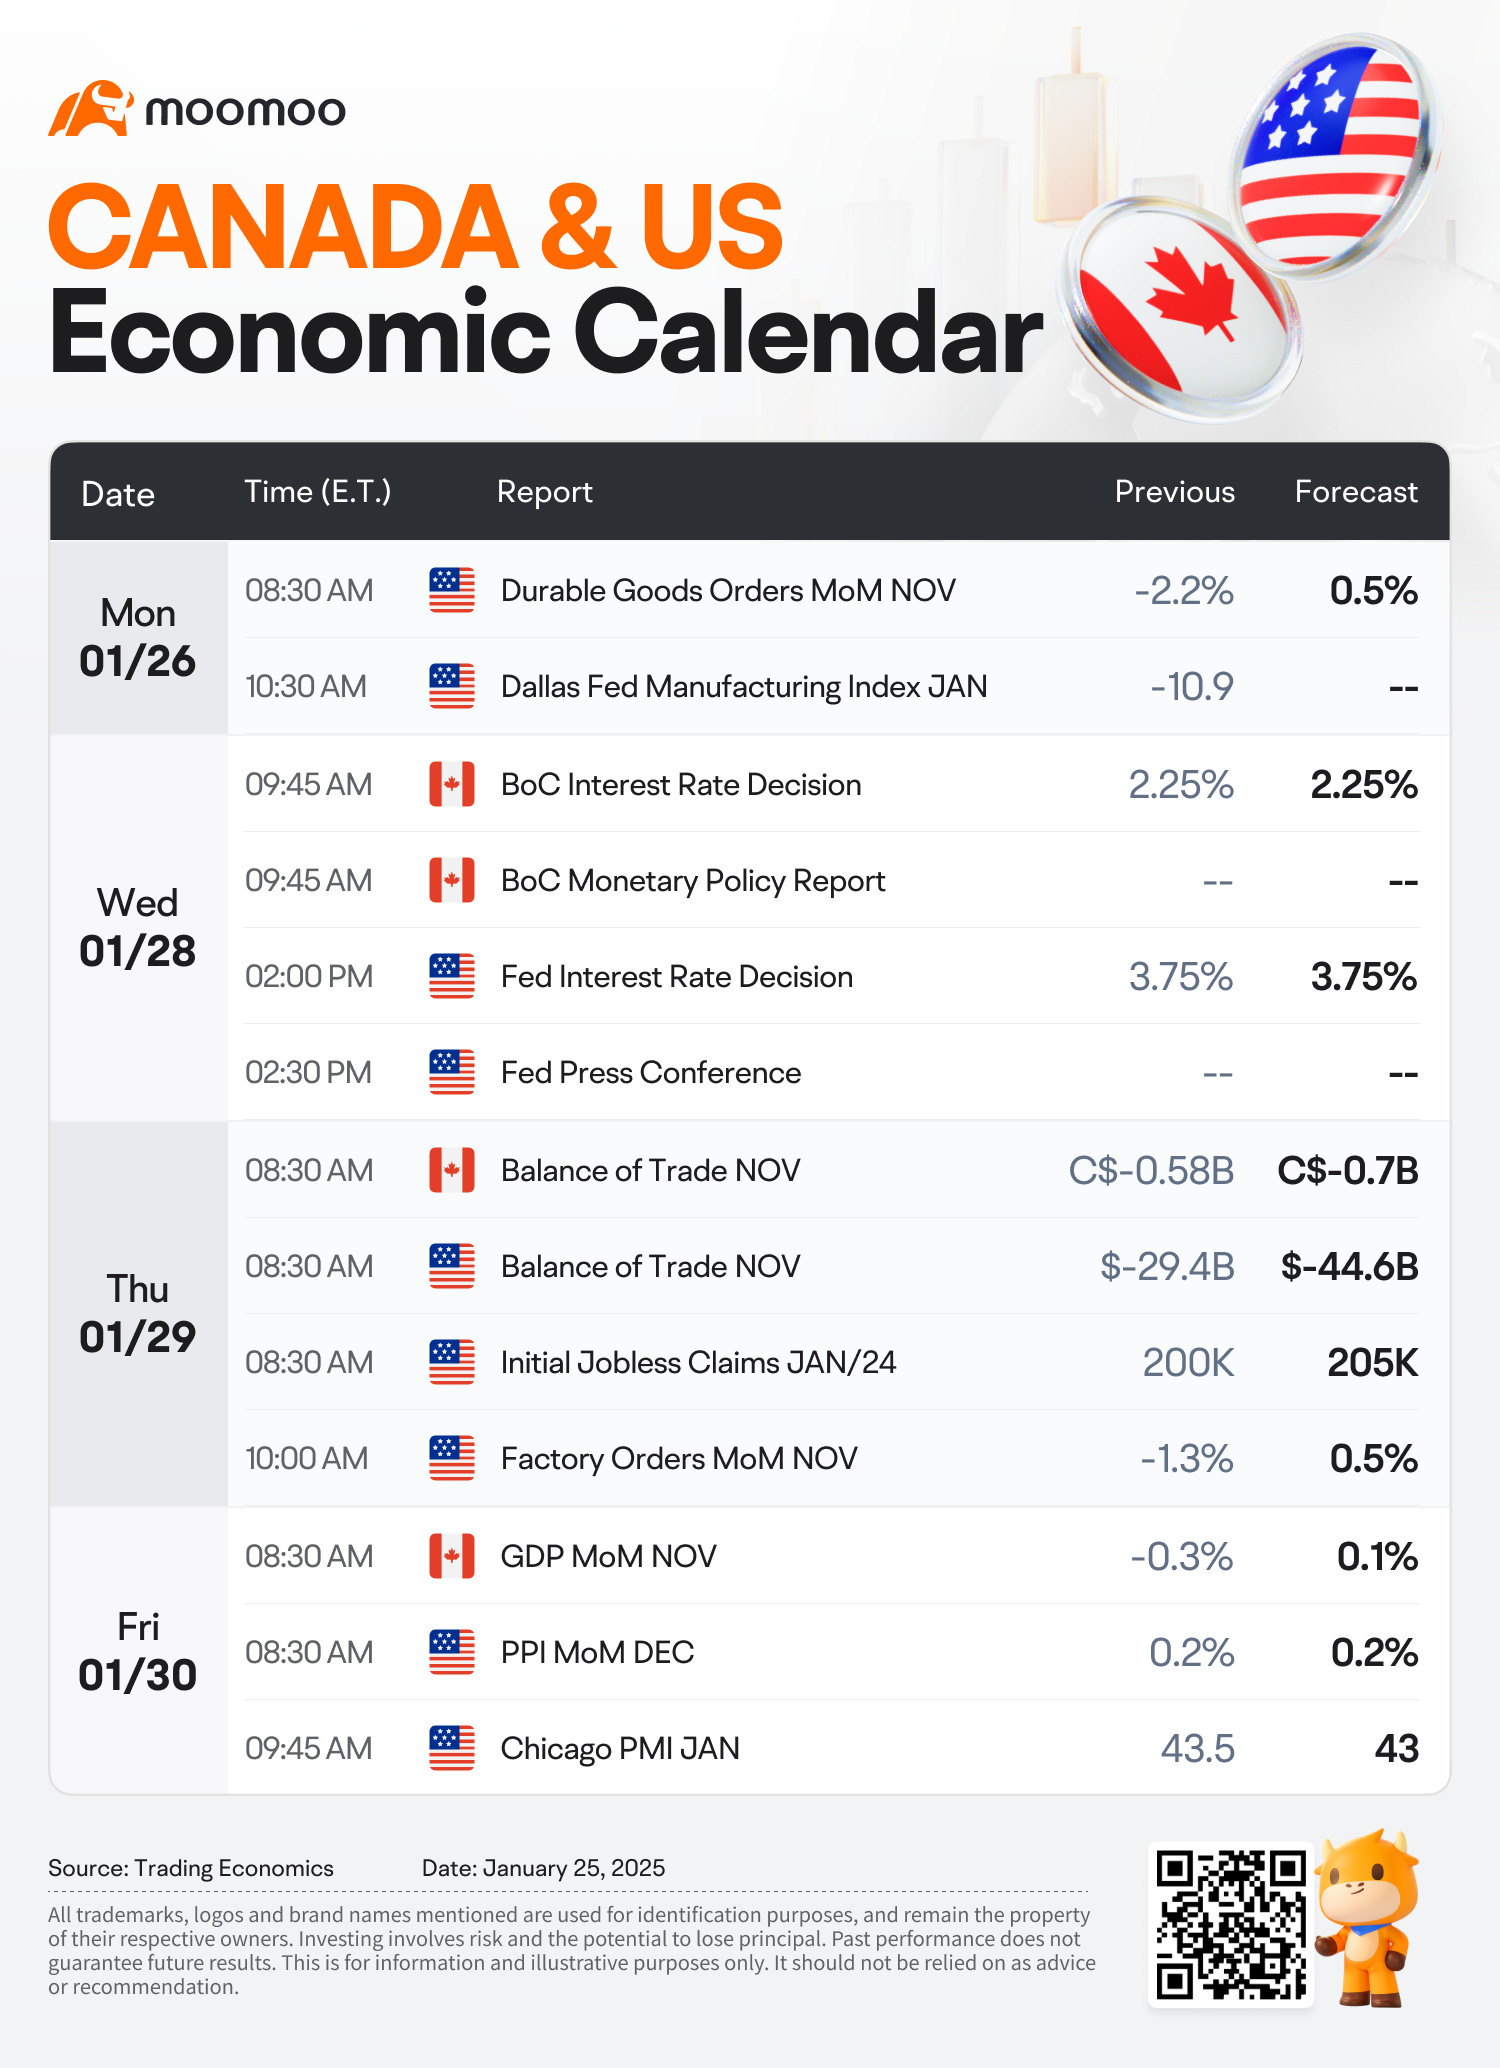This screenshot has width=1500, height=2068.
Task: Select the Wed 01/28 date cell
Action: 138,928
